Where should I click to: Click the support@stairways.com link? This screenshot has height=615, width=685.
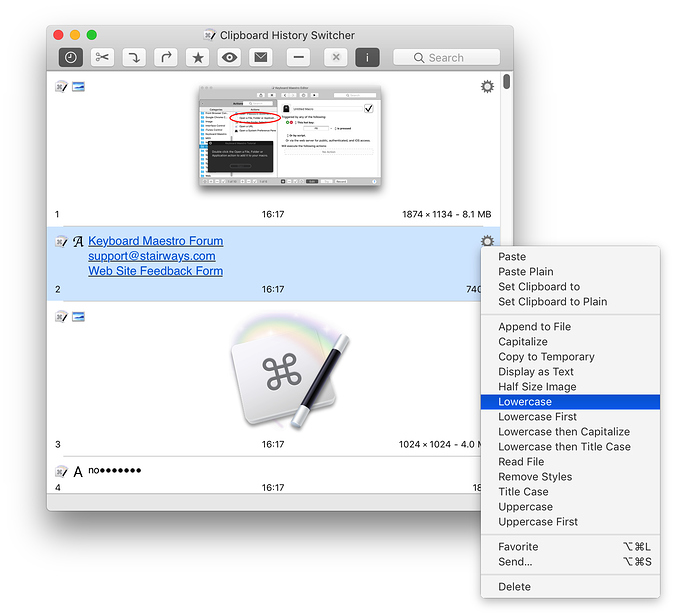tap(152, 256)
